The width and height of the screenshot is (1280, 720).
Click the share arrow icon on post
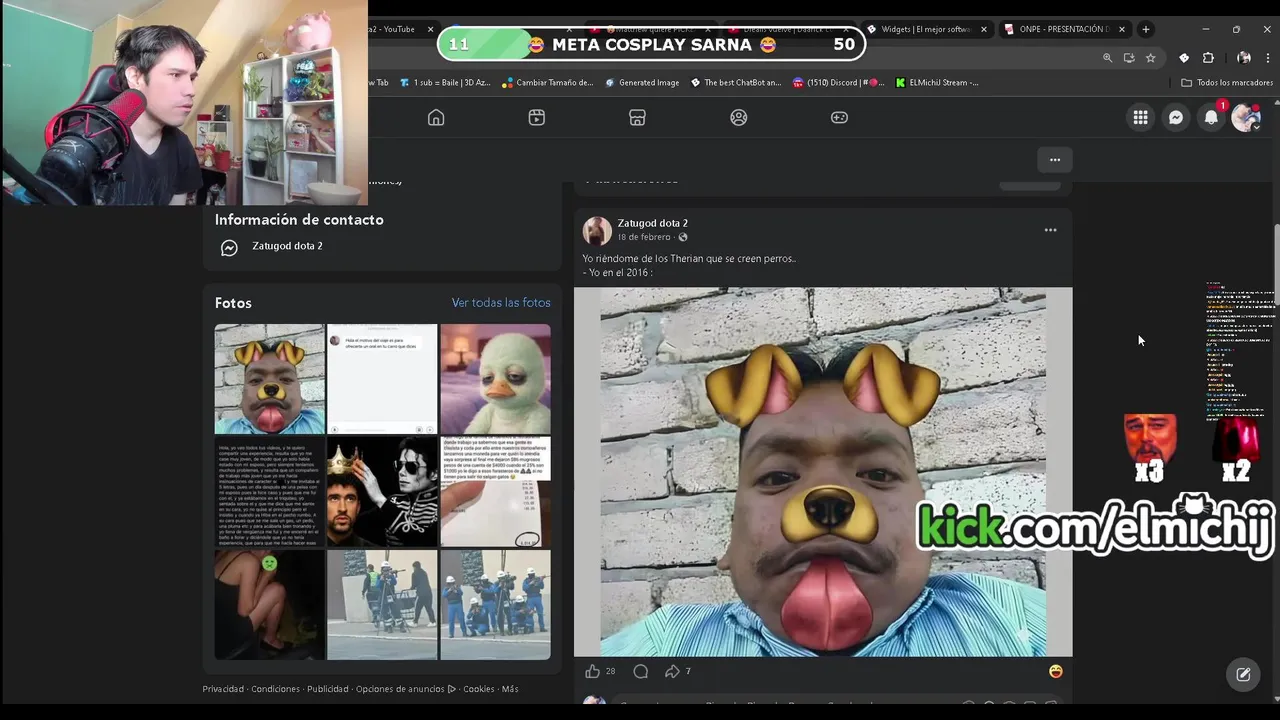672,671
